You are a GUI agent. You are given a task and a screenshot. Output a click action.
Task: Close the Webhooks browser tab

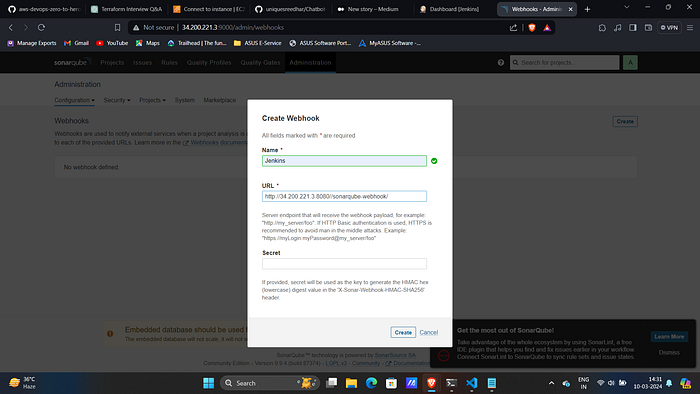pyautogui.click(x=570, y=9)
